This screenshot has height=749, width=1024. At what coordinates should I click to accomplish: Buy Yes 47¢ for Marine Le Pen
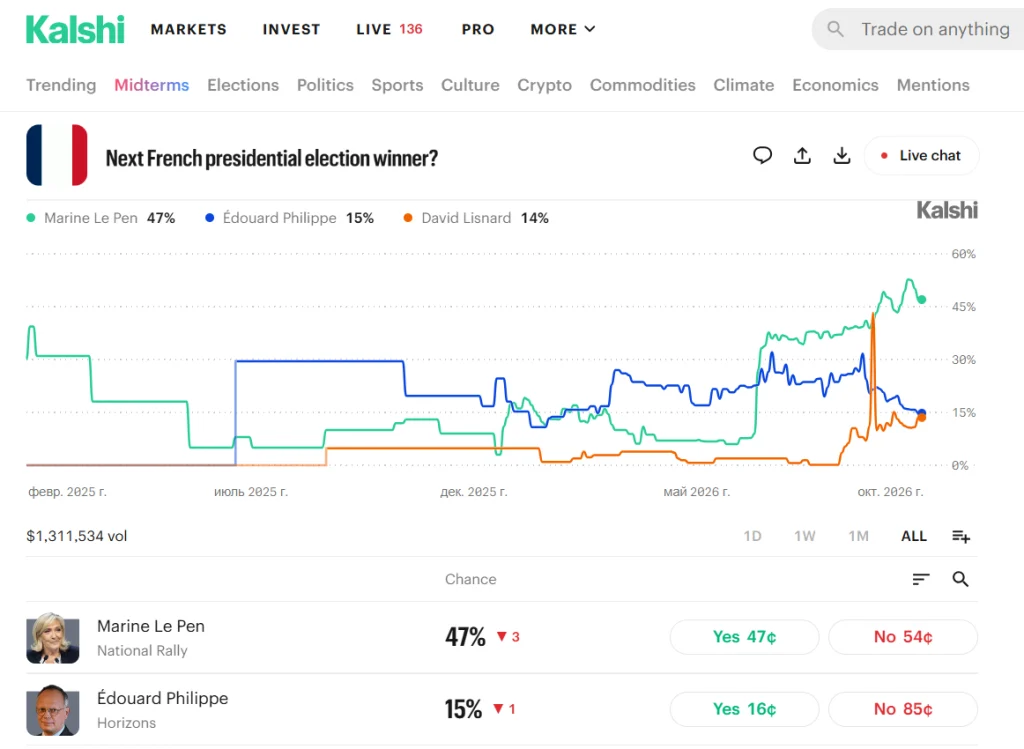[744, 637]
